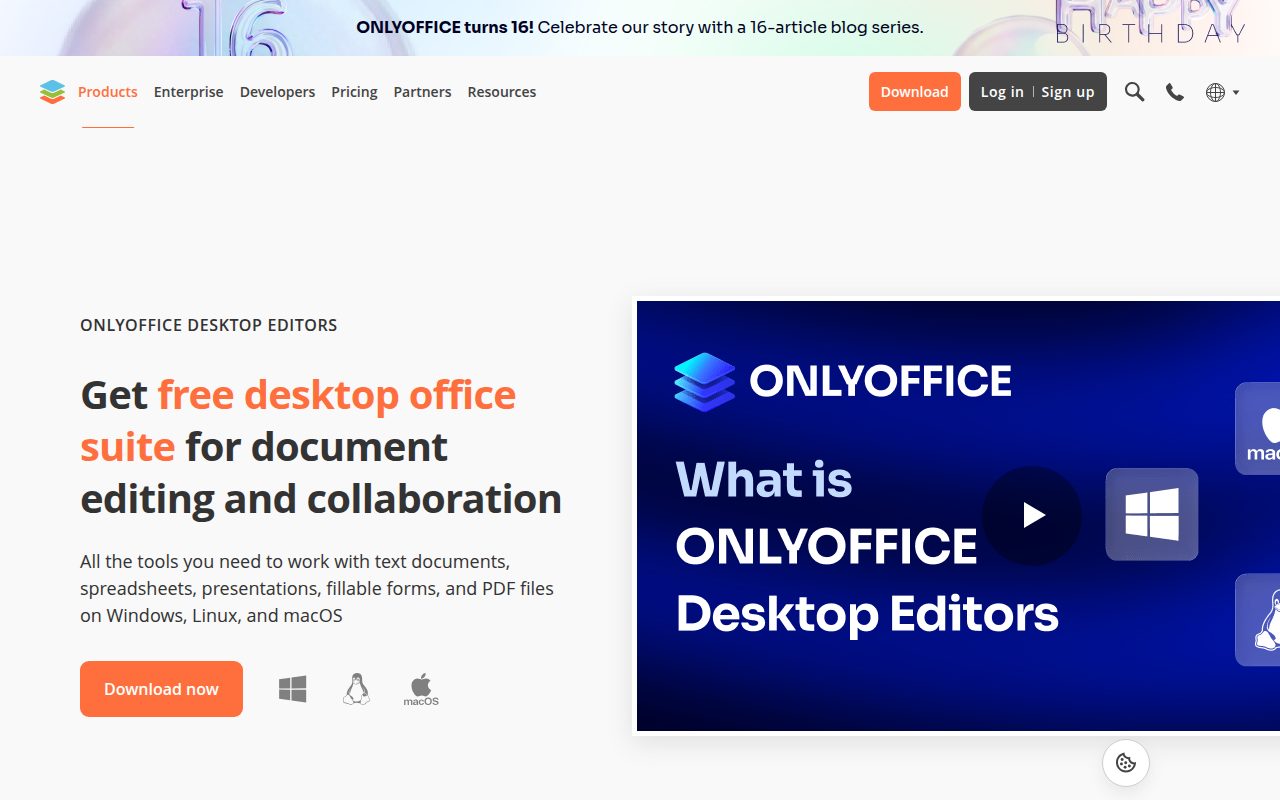Click the macOS apple icon near Download now
The width and height of the screenshot is (1280, 800).
point(421,689)
